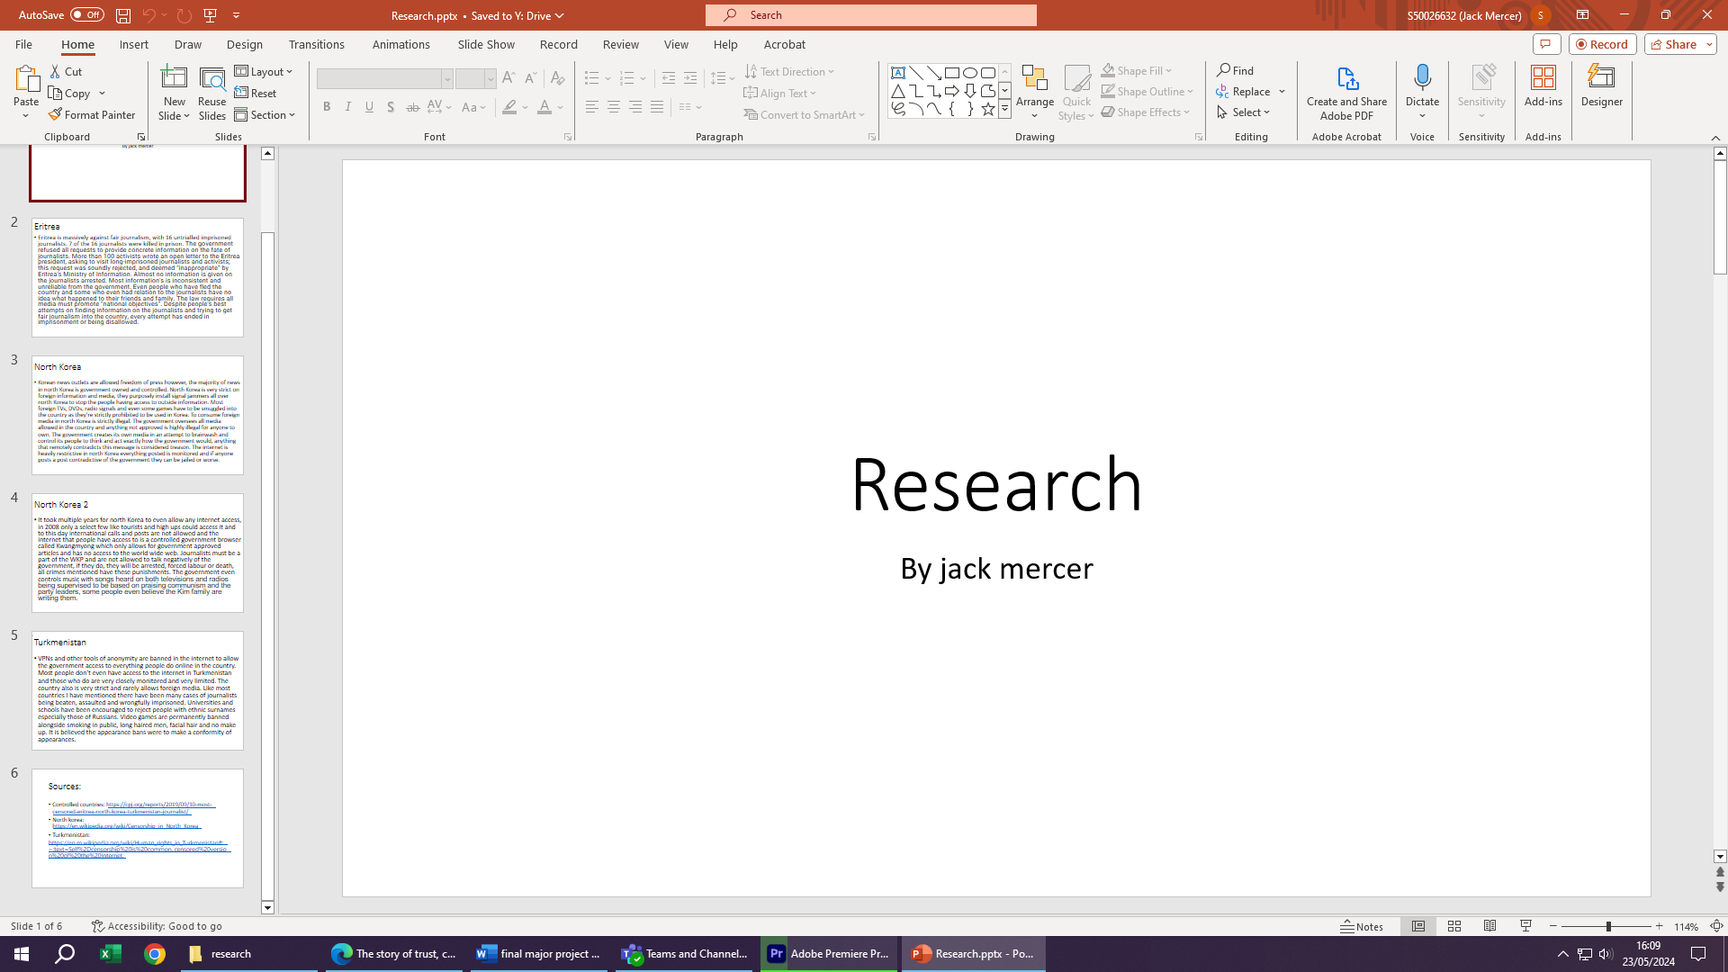Open the font size dropdown arrow
This screenshot has height=972, width=1728.
click(x=490, y=78)
